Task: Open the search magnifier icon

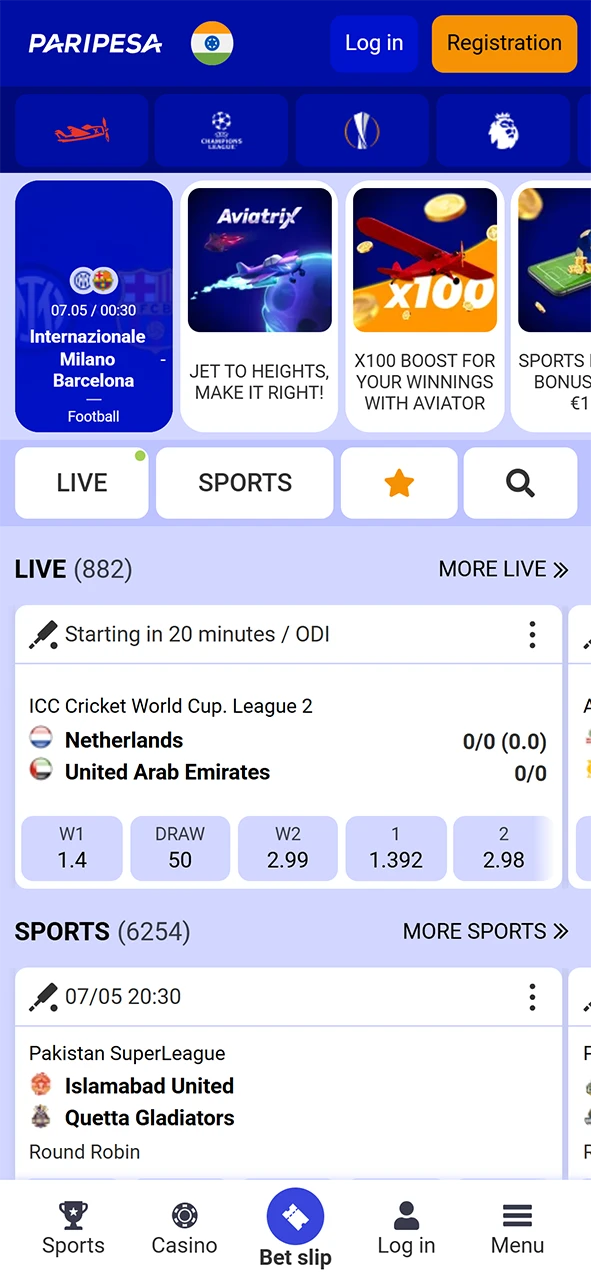Action: coord(520,482)
